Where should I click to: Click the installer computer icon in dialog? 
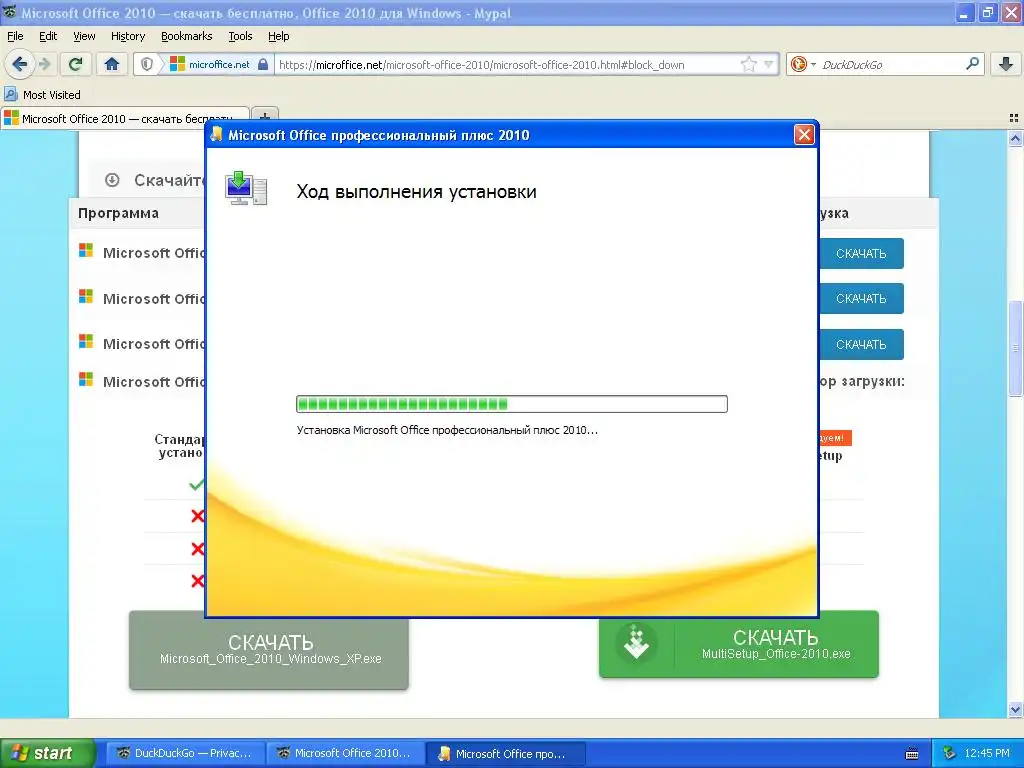[246, 189]
